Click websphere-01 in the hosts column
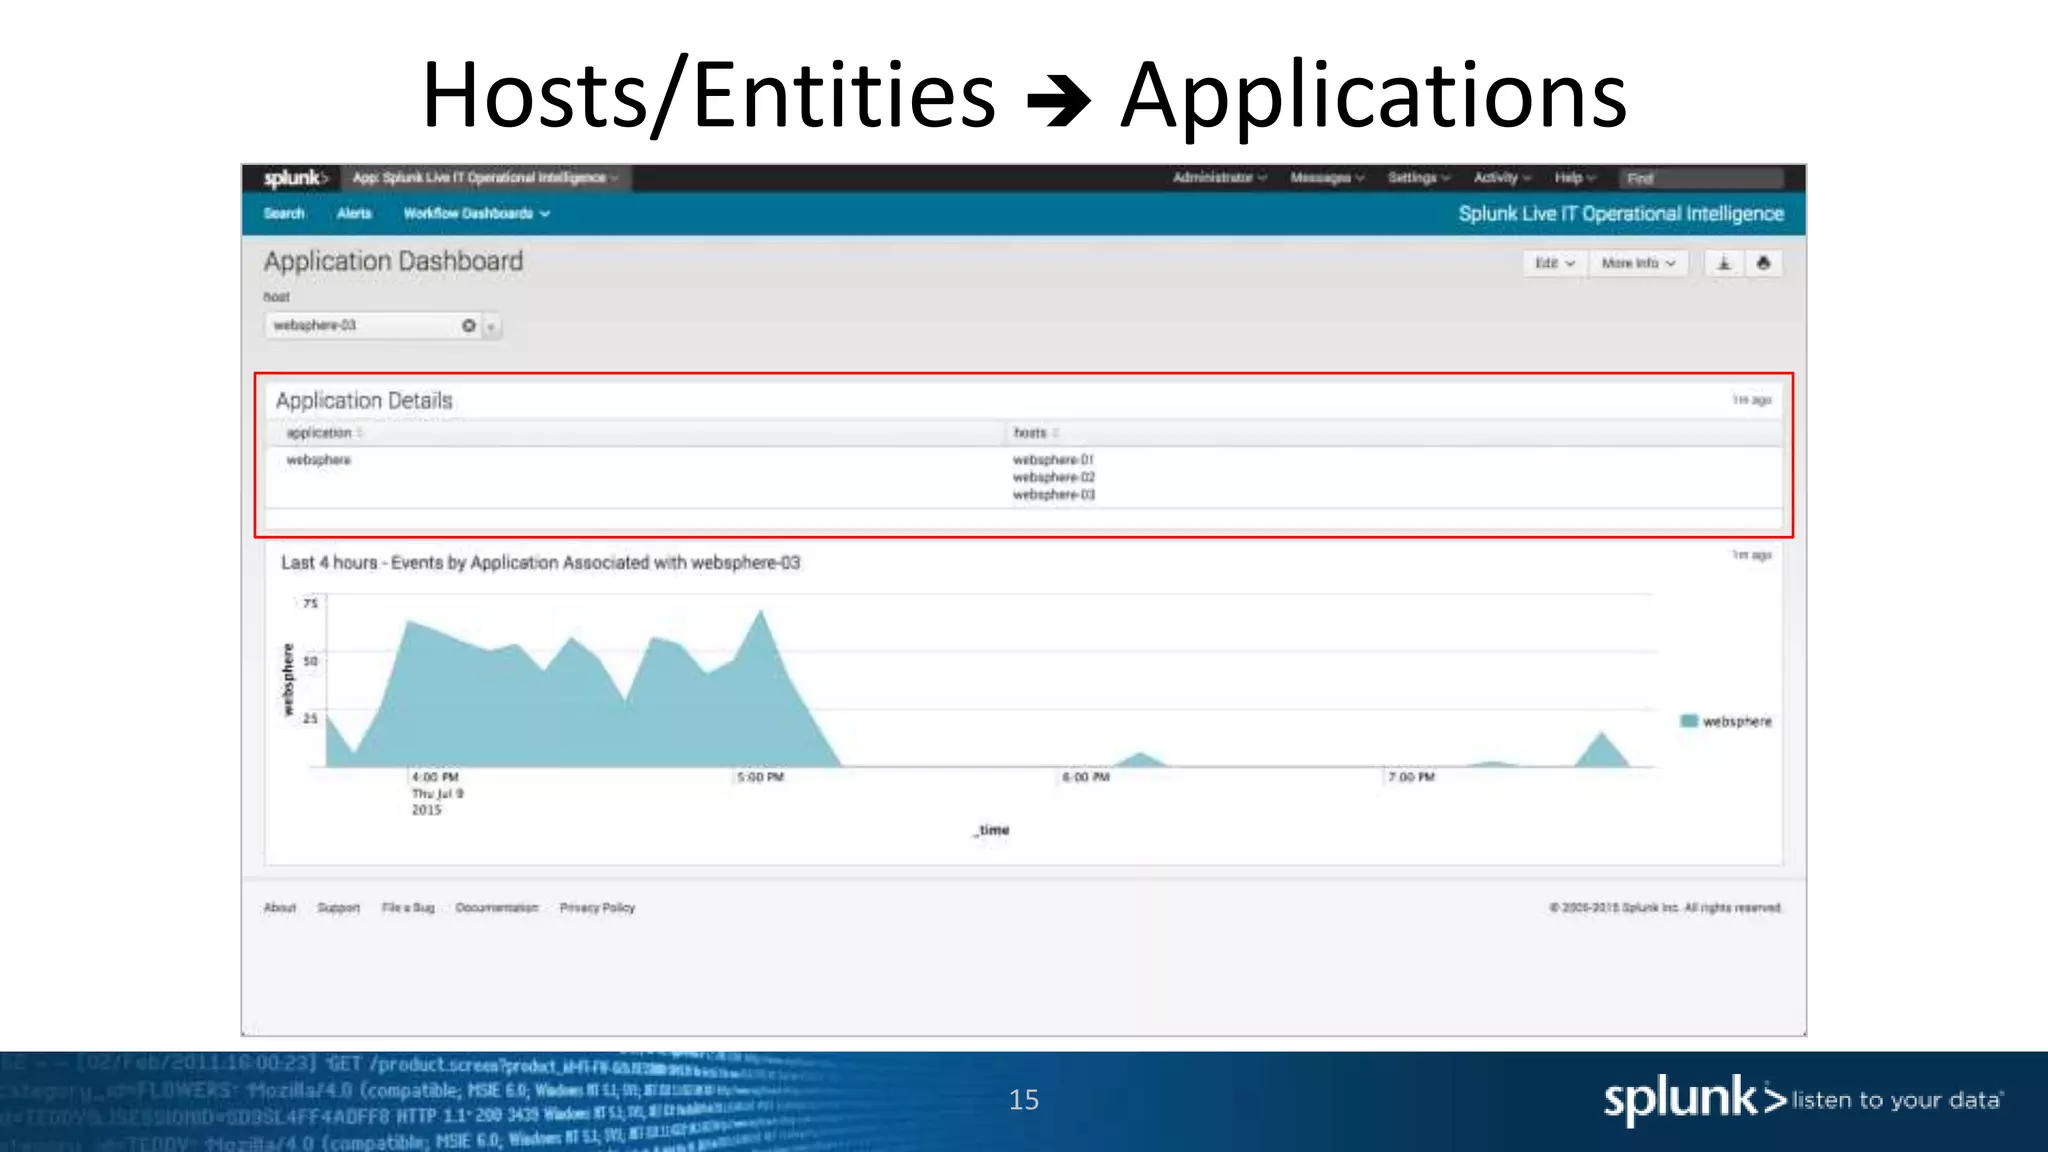 [1053, 460]
